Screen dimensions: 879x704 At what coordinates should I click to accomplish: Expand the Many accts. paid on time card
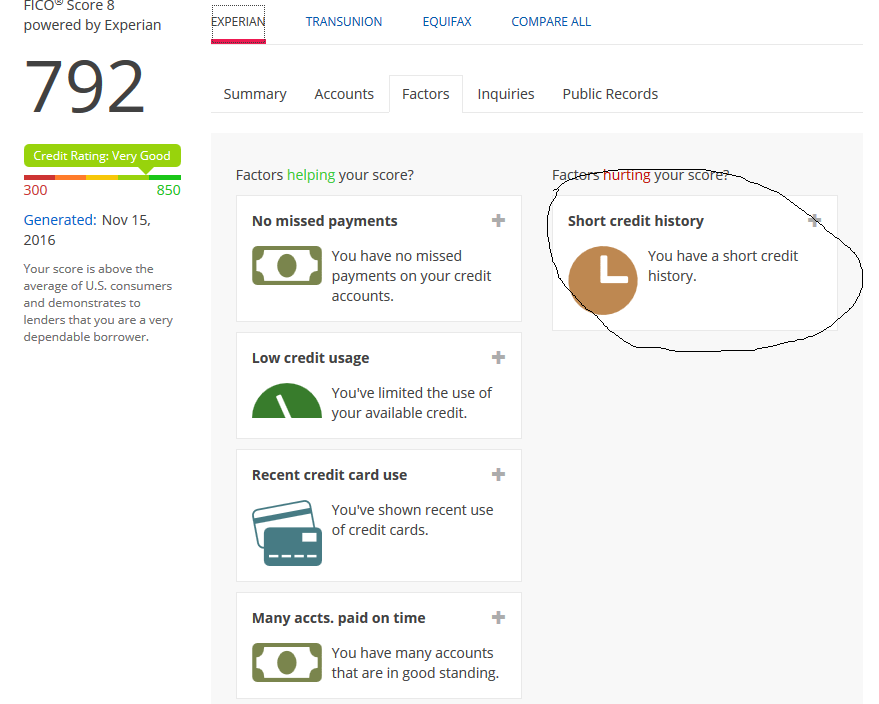498,617
